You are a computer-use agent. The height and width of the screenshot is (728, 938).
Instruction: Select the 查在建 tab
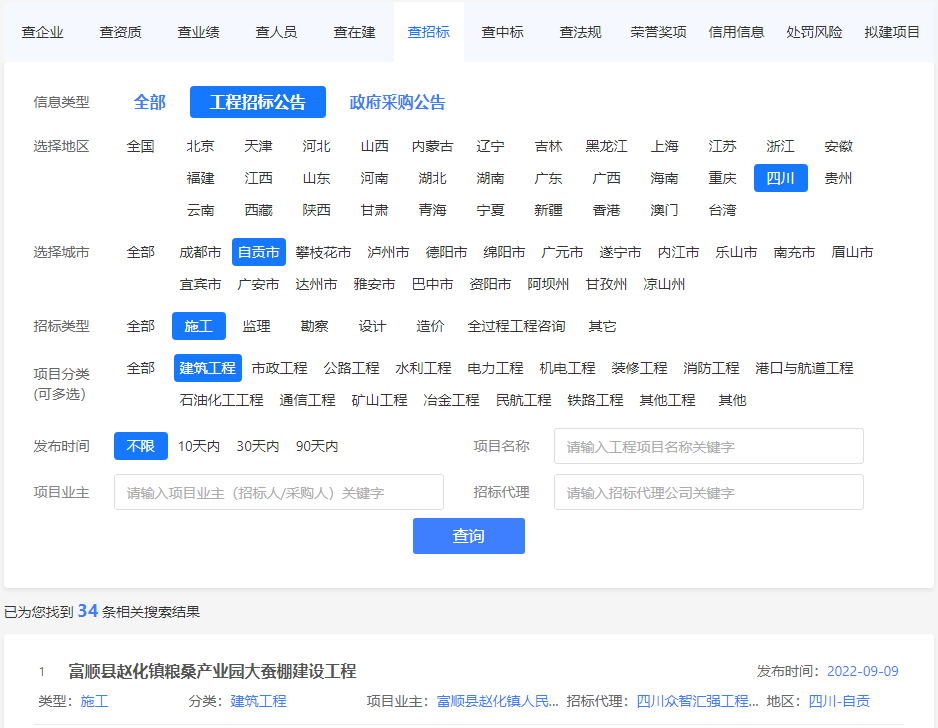point(355,32)
